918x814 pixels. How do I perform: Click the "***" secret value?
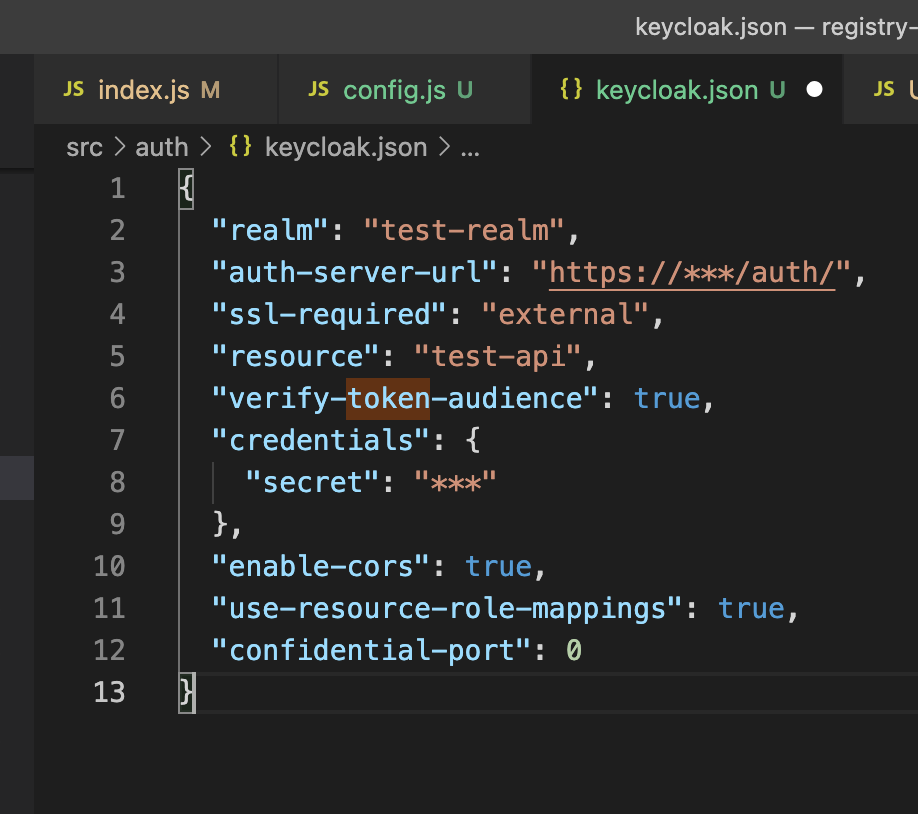(455, 483)
